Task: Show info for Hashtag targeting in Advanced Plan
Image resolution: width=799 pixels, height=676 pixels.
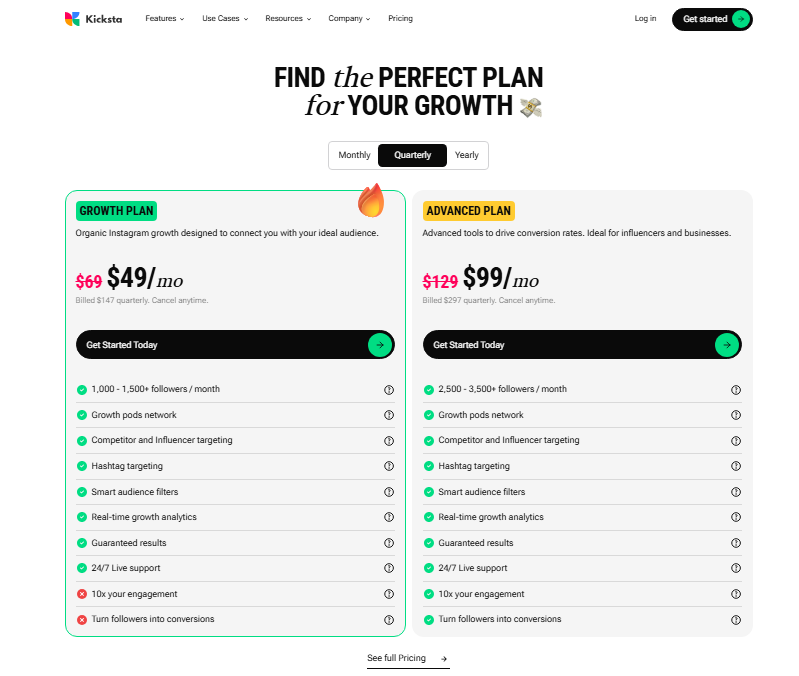Action: (x=736, y=466)
